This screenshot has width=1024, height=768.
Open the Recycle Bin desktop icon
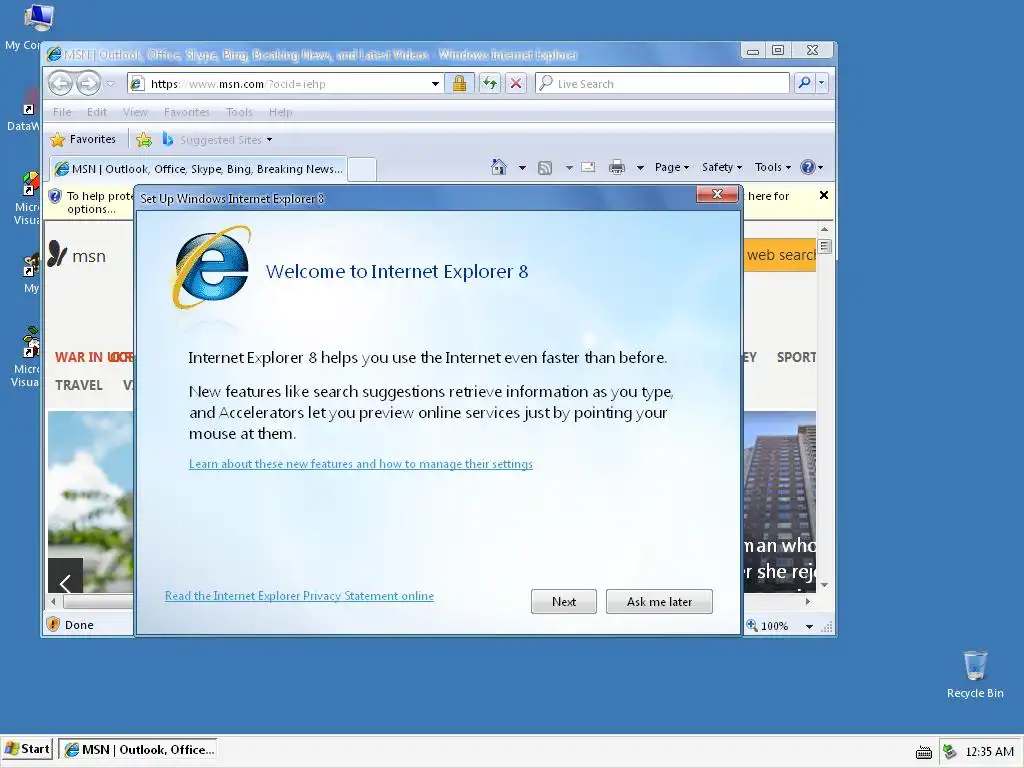[x=975, y=674]
